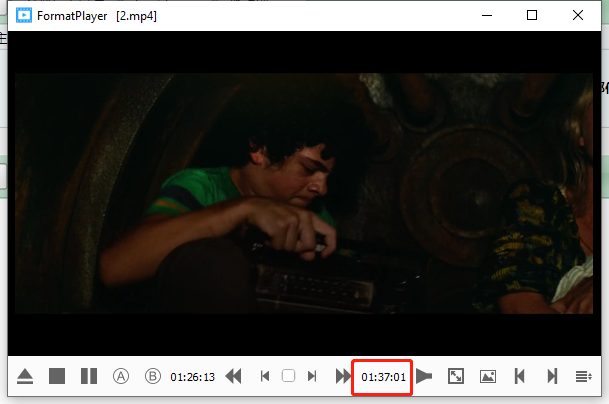Screen dimensions: 609x404
Task: Pause the video with the pause button
Action: pyautogui.click(x=89, y=376)
